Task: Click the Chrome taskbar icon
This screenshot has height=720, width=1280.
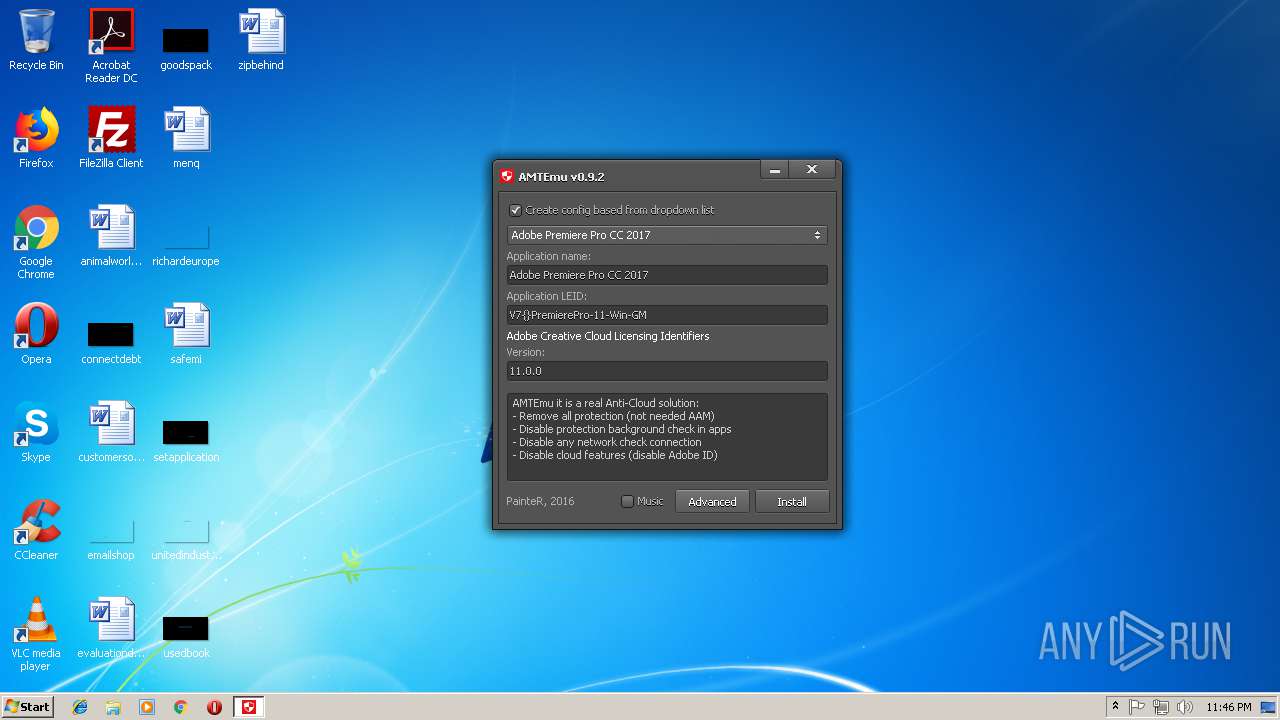Action: tap(181, 707)
